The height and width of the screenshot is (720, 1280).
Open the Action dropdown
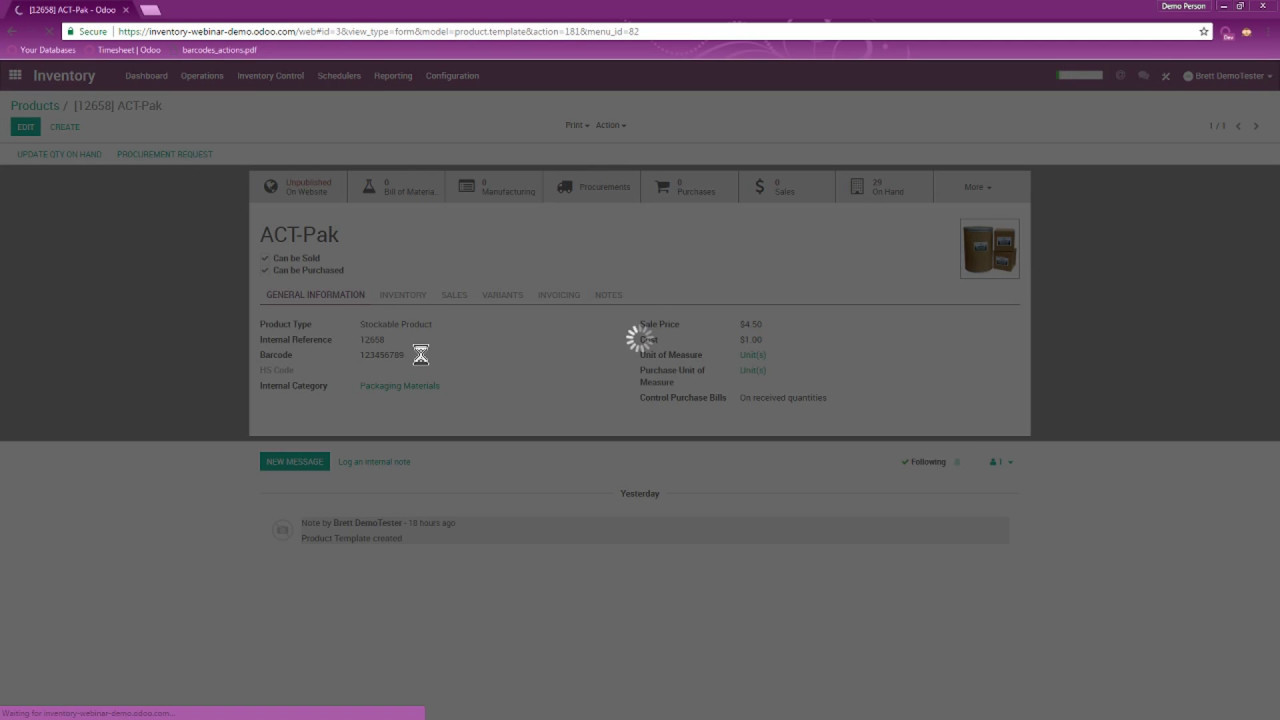coord(611,125)
